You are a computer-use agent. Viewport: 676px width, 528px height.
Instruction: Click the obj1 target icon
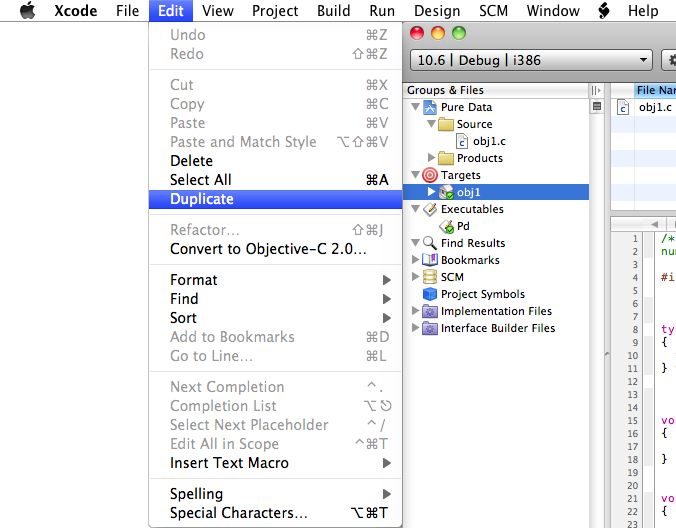click(446, 192)
